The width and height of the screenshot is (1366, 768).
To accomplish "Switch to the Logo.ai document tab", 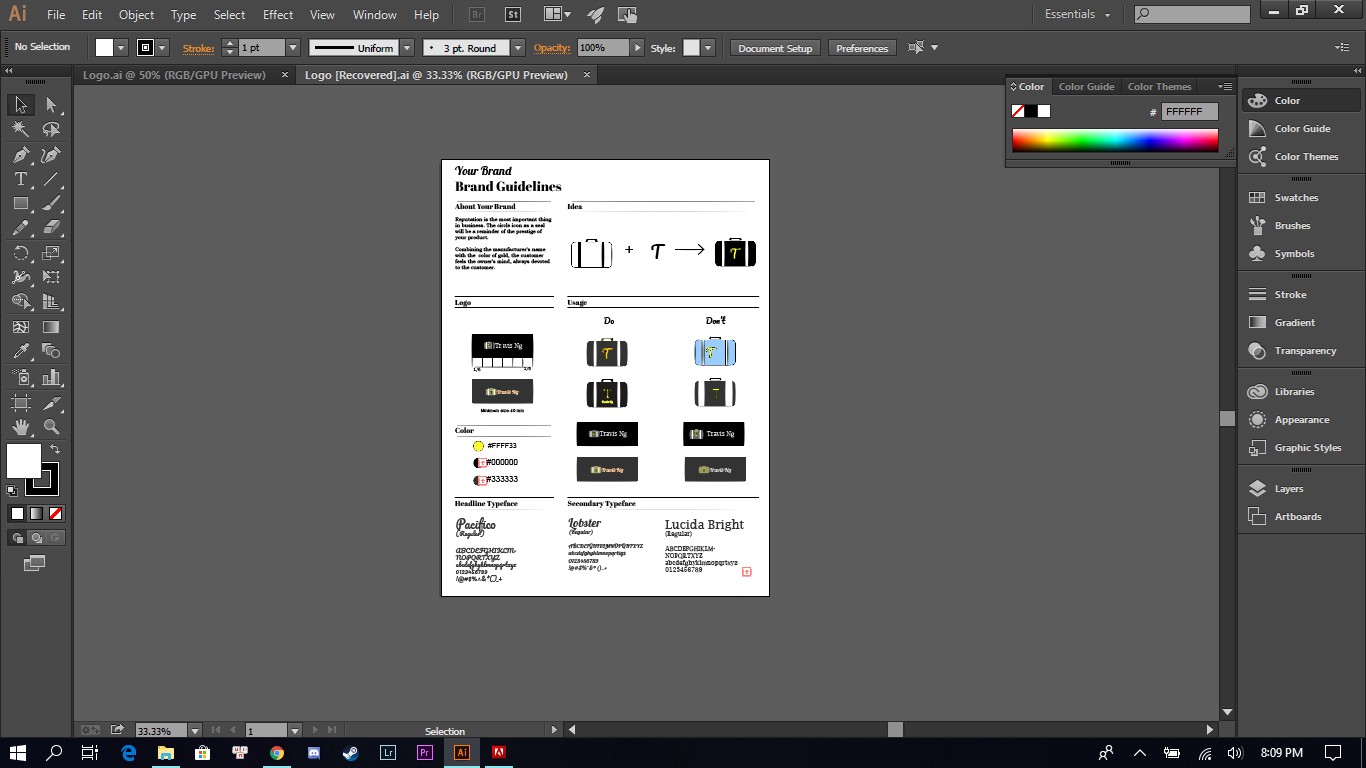I will point(174,75).
